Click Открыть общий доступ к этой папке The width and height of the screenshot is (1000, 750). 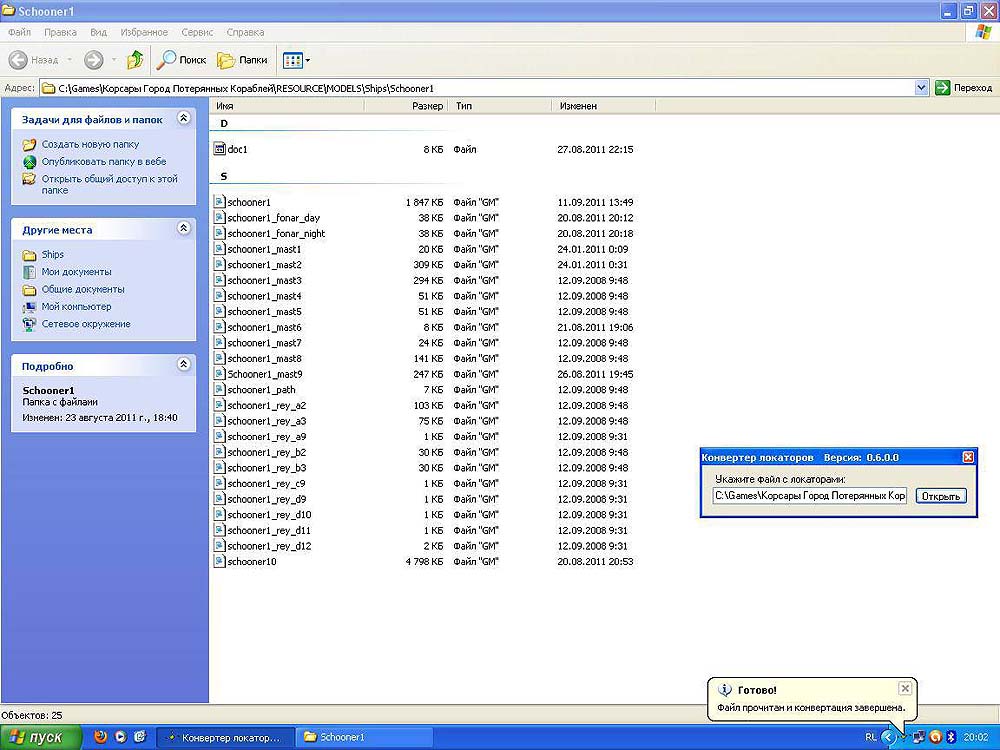[x=110, y=184]
